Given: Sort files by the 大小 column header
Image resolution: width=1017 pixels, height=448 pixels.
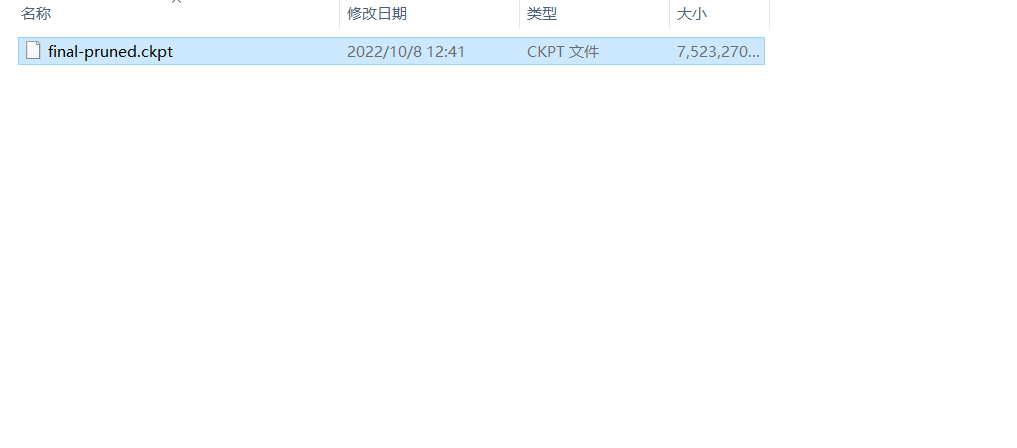Looking at the screenshot, I should click(719, 14).
